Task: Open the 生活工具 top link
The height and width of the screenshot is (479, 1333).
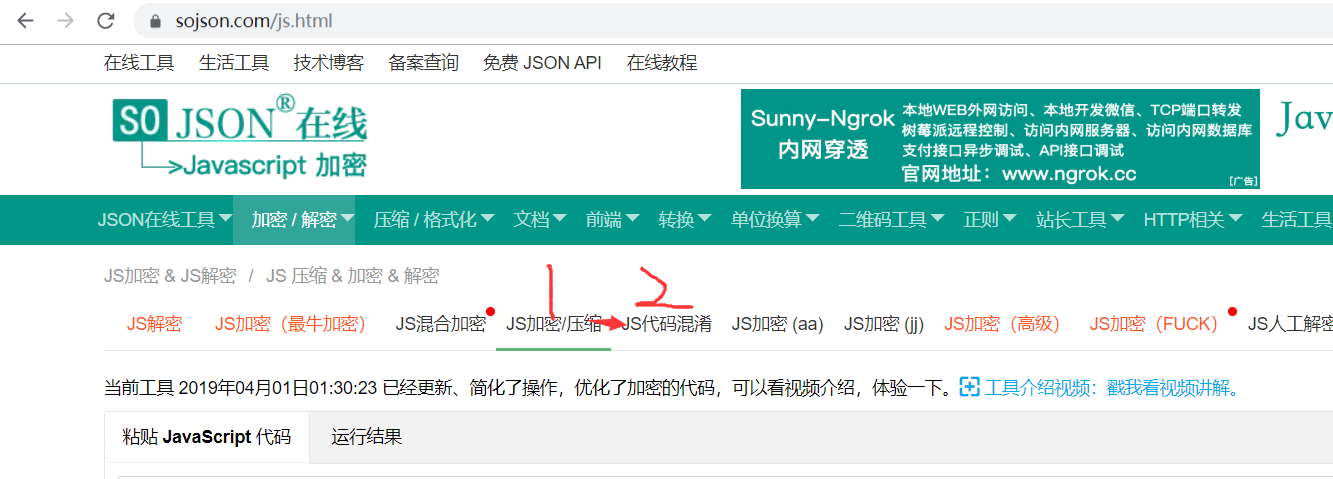Action: (234, 63)
